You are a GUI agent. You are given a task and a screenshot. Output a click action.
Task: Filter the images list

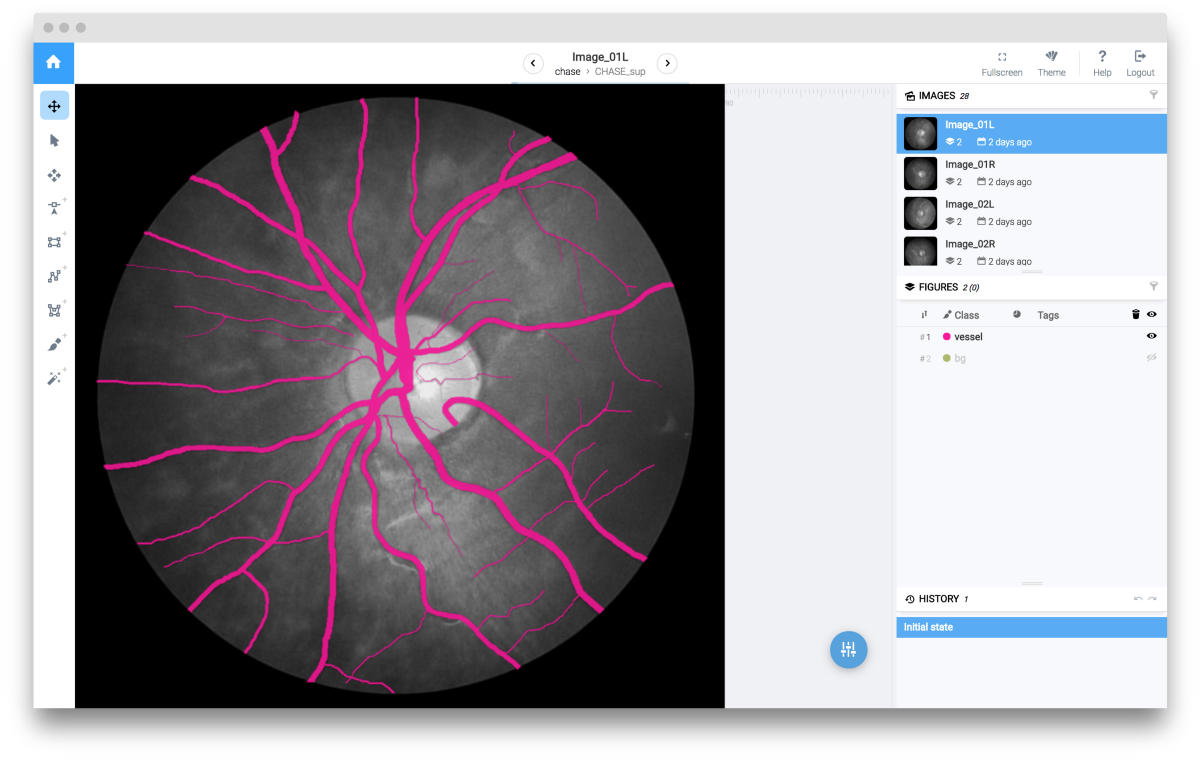coord(1153,95)
